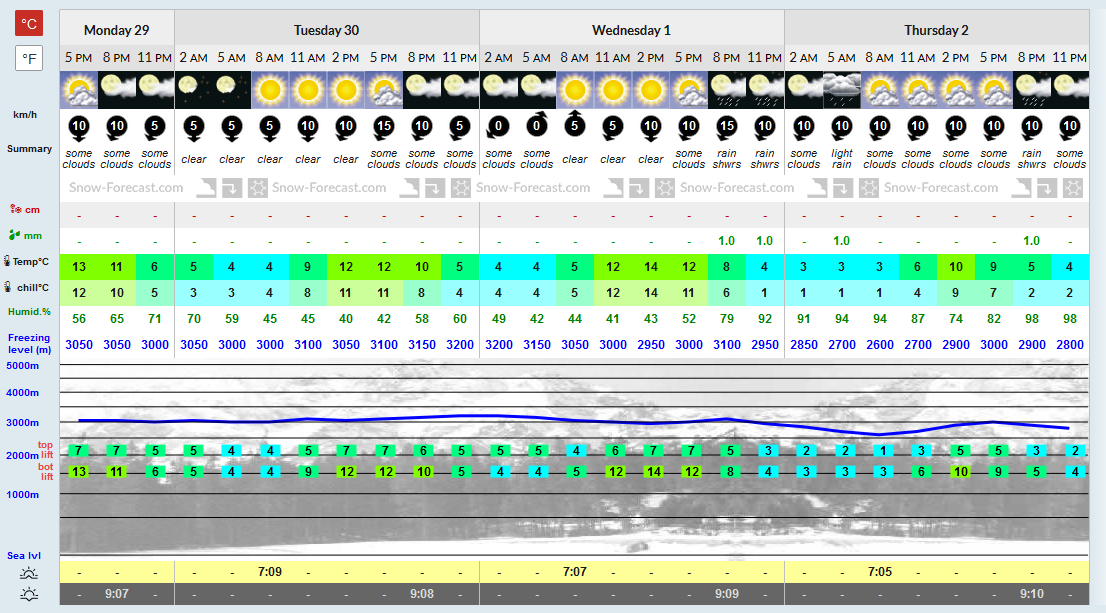The width and height of the screenshot is (1106, 613).
Task: Select the Thursday 2 day header
Action: [937, 30]
